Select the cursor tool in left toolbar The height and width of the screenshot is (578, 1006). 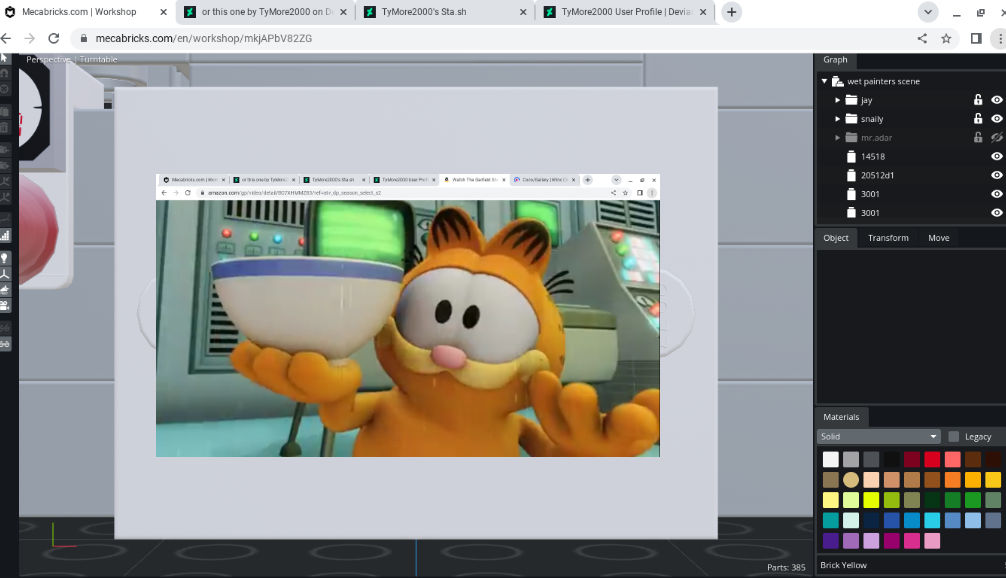(4, 58)
